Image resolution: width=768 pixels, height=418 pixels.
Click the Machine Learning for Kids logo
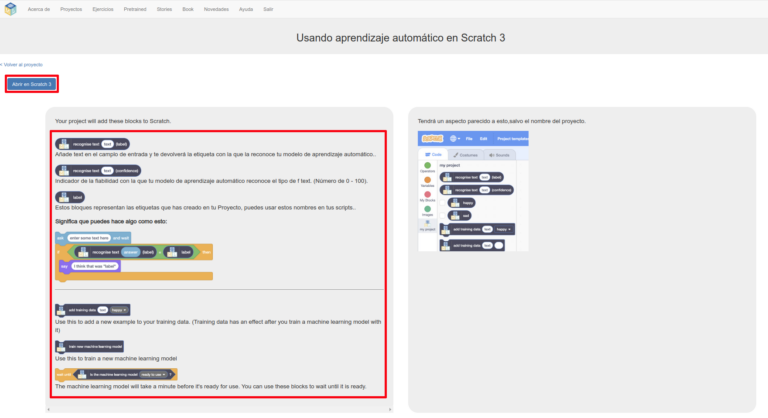coord(10,9)
